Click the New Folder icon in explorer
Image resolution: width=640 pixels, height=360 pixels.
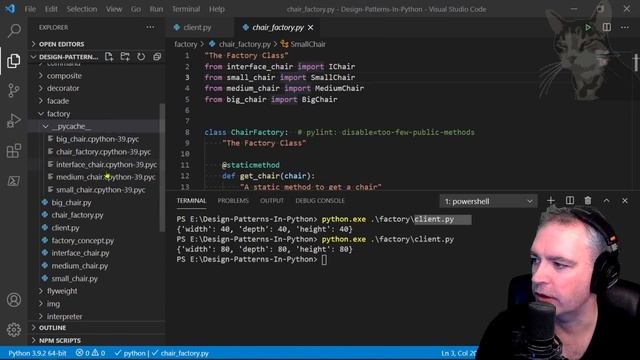tap(125, 57)
